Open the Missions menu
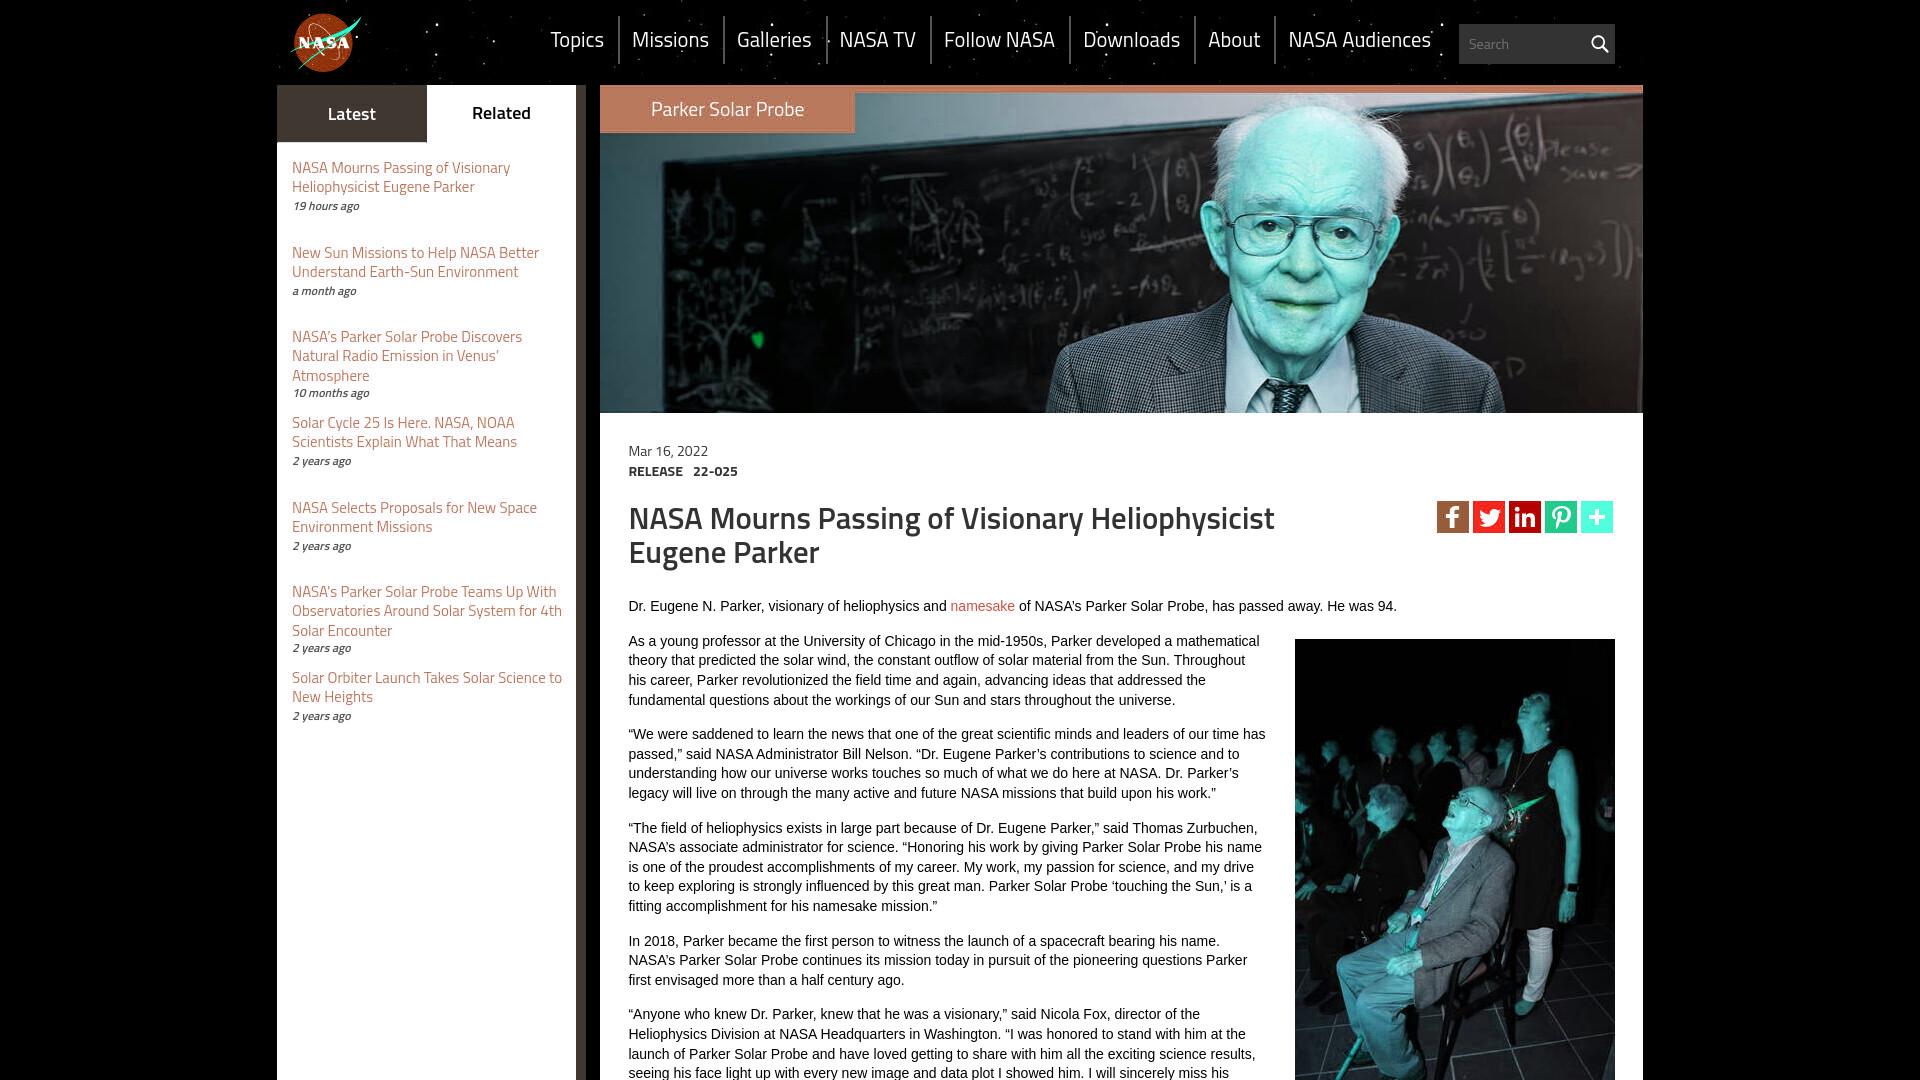 (670, 40)
